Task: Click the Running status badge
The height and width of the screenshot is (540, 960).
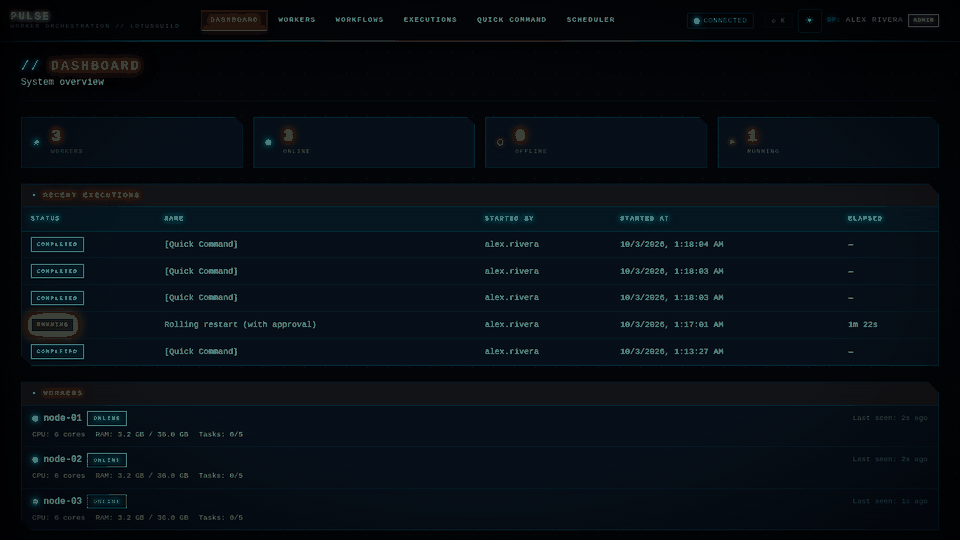Action: pos(53,324)
